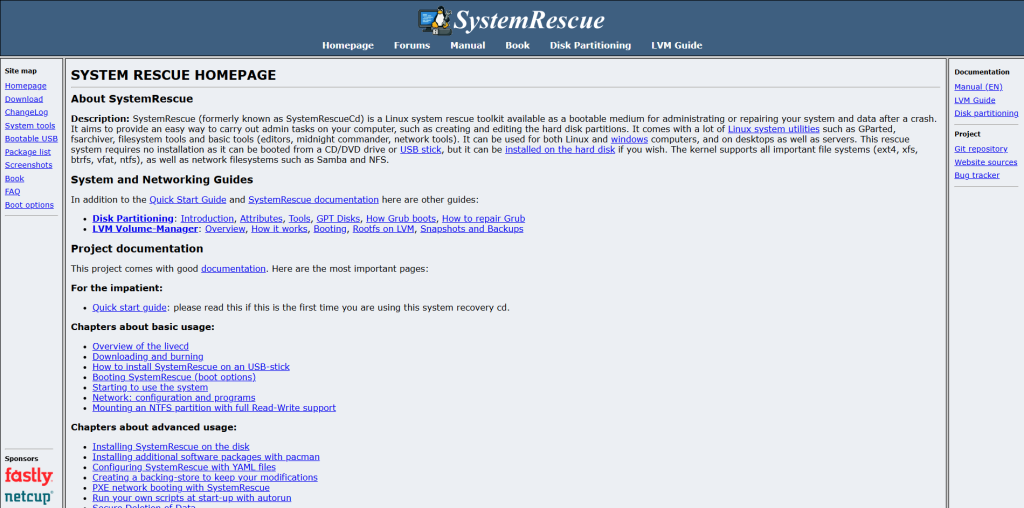Open the Attributes partitioning link
Screen dimensions: 1024x508
[261, 219]
